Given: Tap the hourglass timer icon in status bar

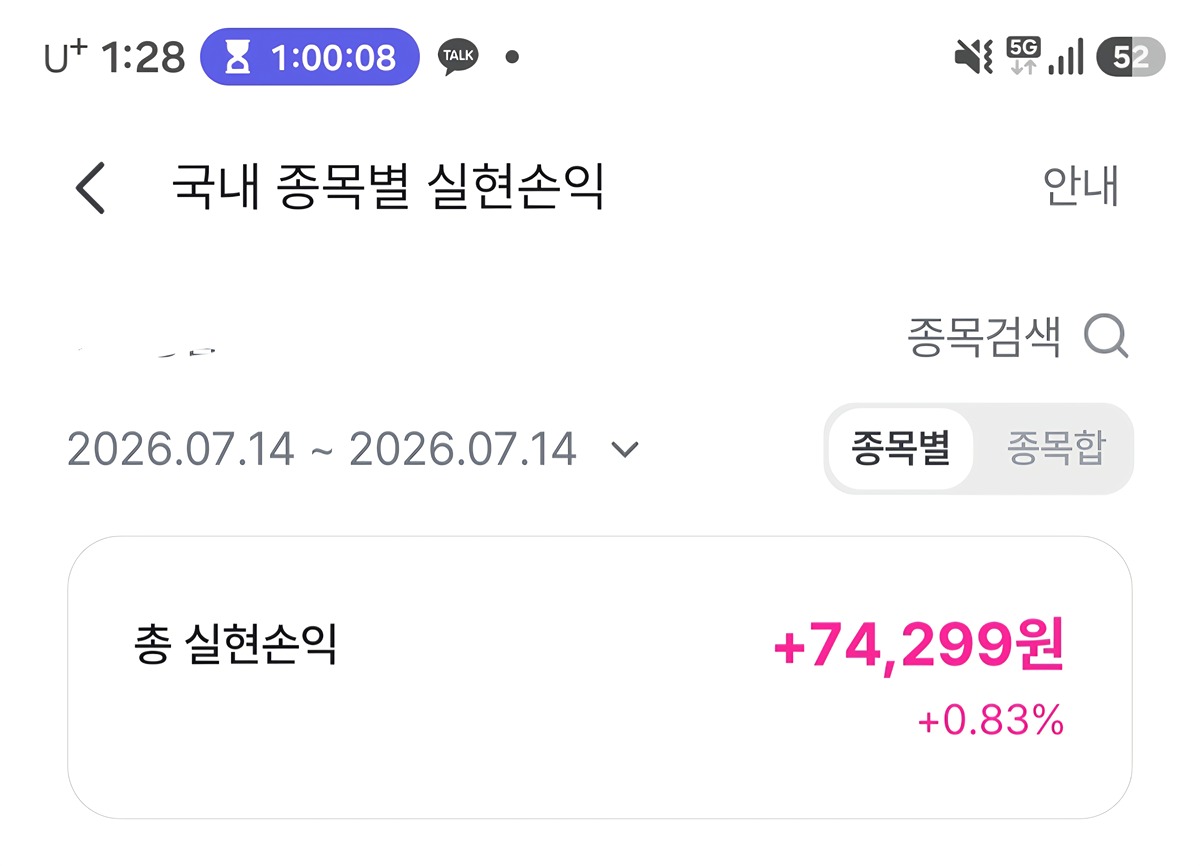Looking at the screenshot, I should (x=238, y=58).
